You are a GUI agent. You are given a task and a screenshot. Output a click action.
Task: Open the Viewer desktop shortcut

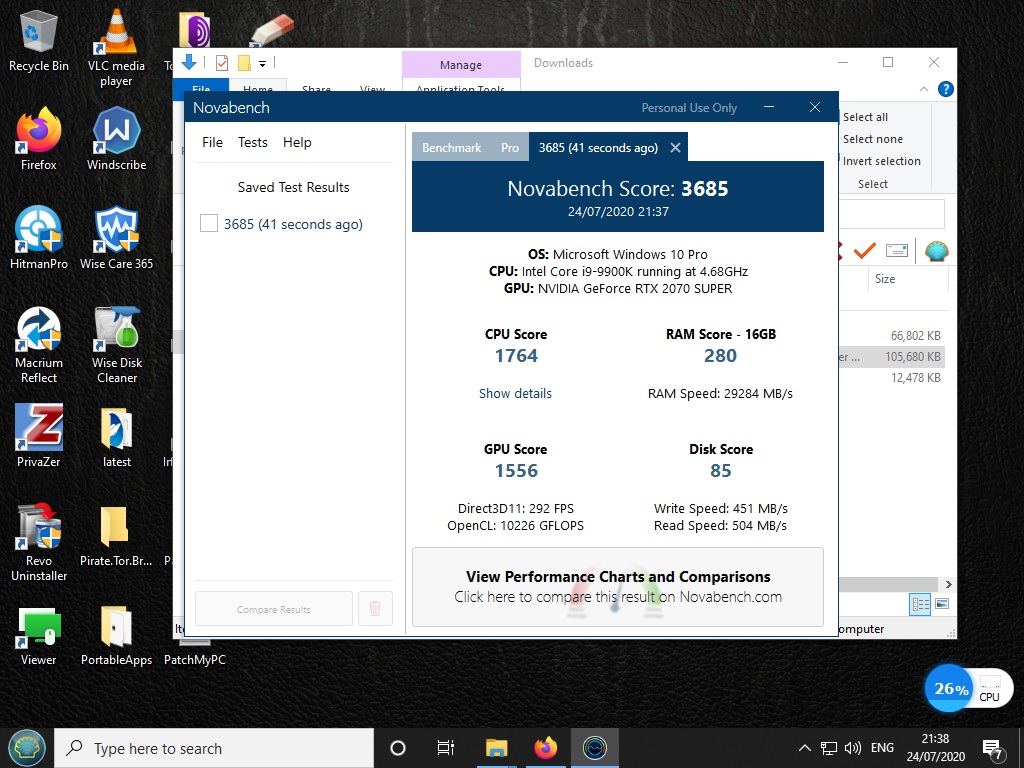39,635
